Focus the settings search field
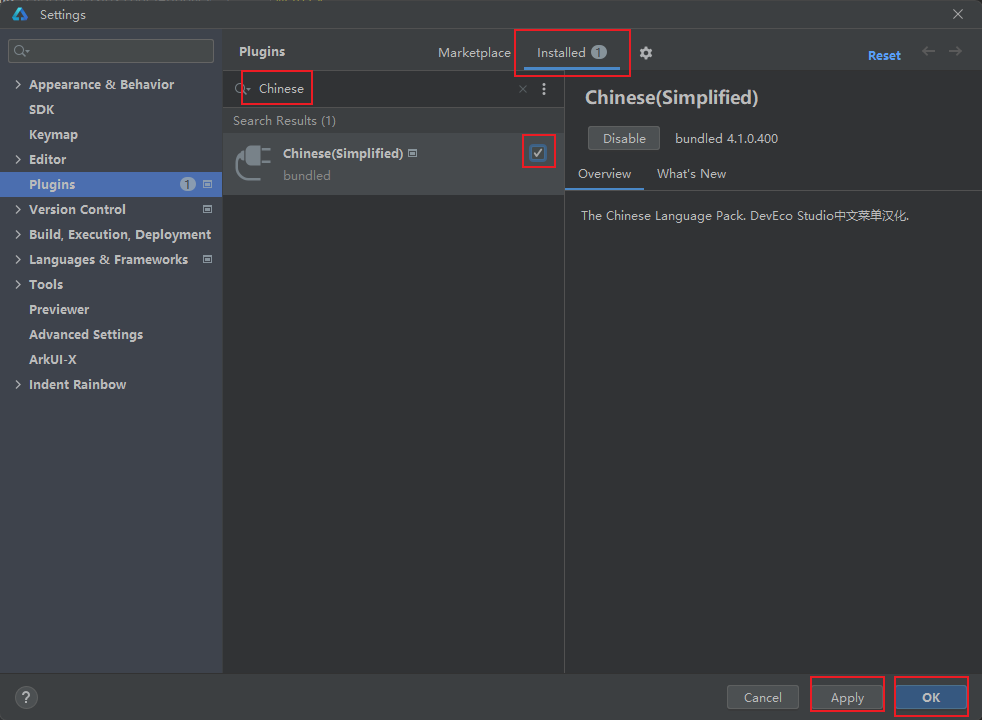Image resolution: width=982 pixels, height=720 pixels. click(x=111, y=51)
